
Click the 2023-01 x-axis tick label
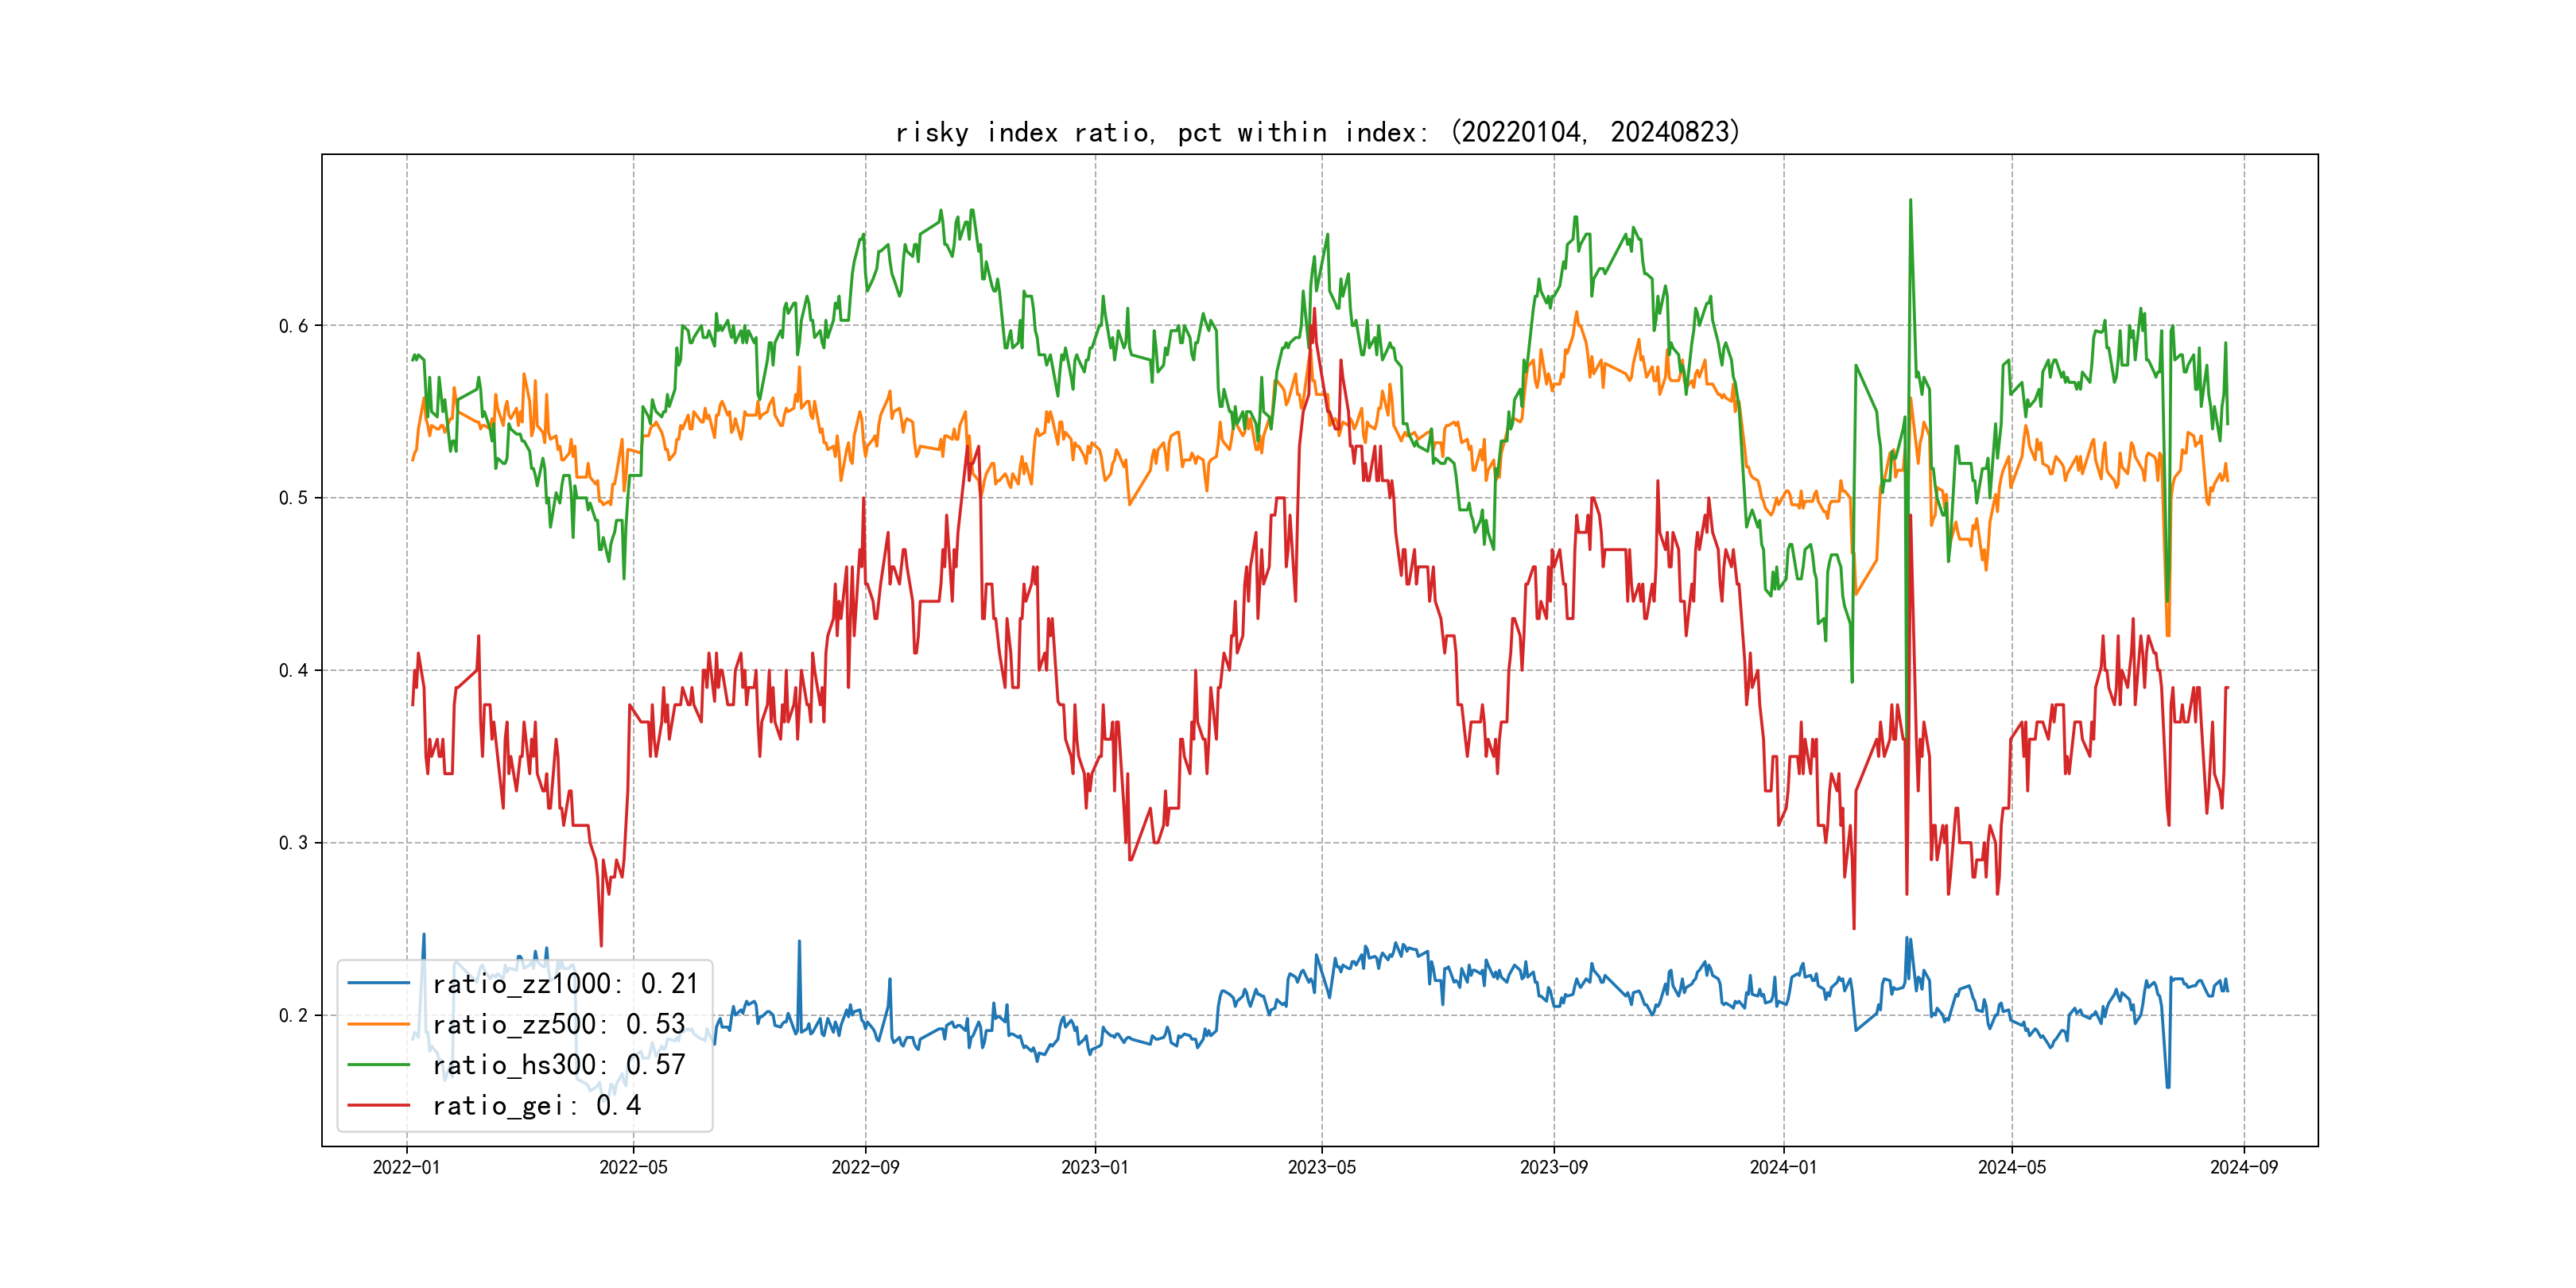tap(1094, 1167)
